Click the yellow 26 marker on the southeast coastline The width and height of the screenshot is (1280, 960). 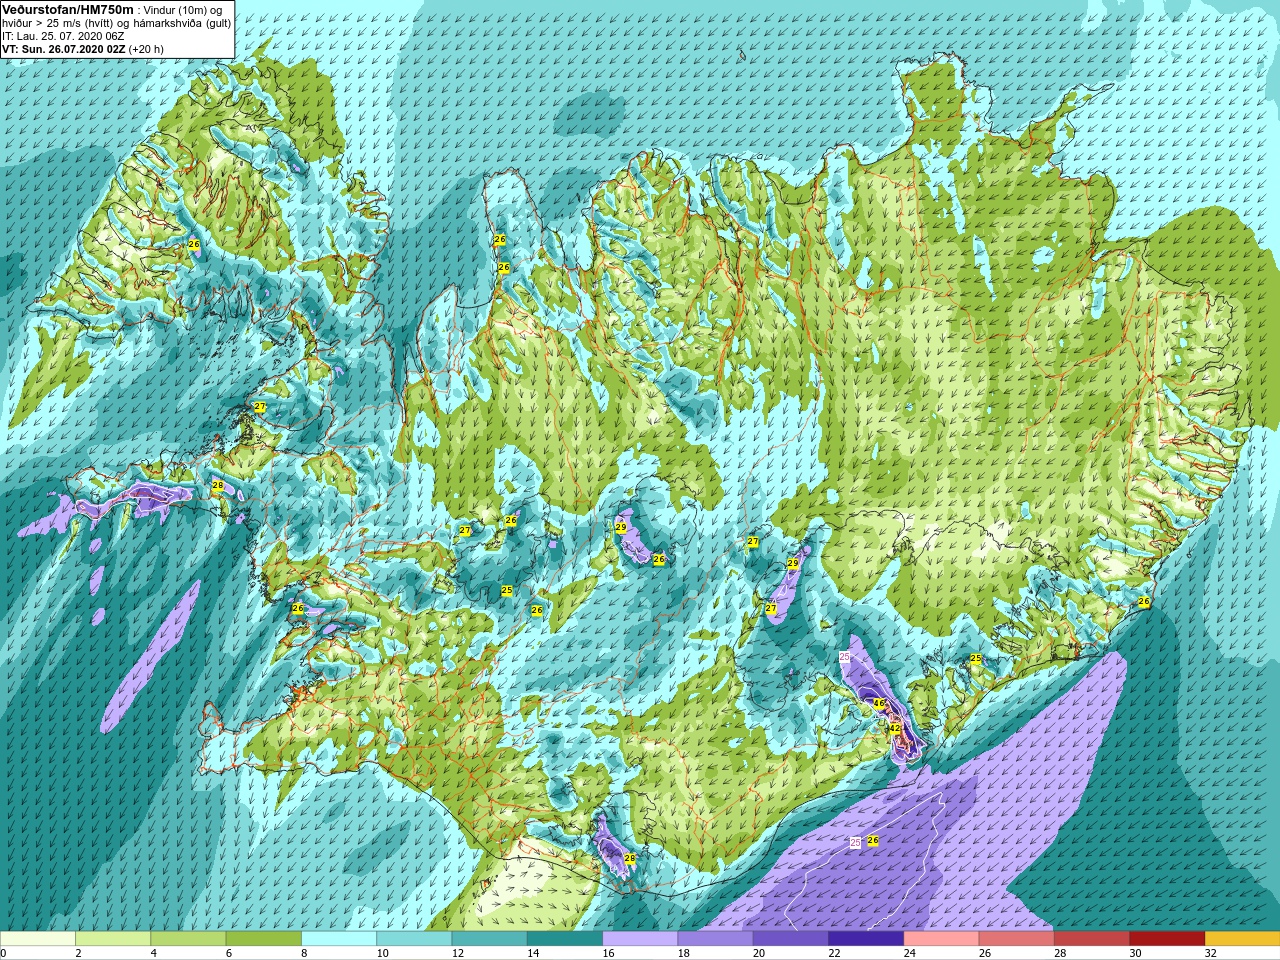click(1144, 601)
